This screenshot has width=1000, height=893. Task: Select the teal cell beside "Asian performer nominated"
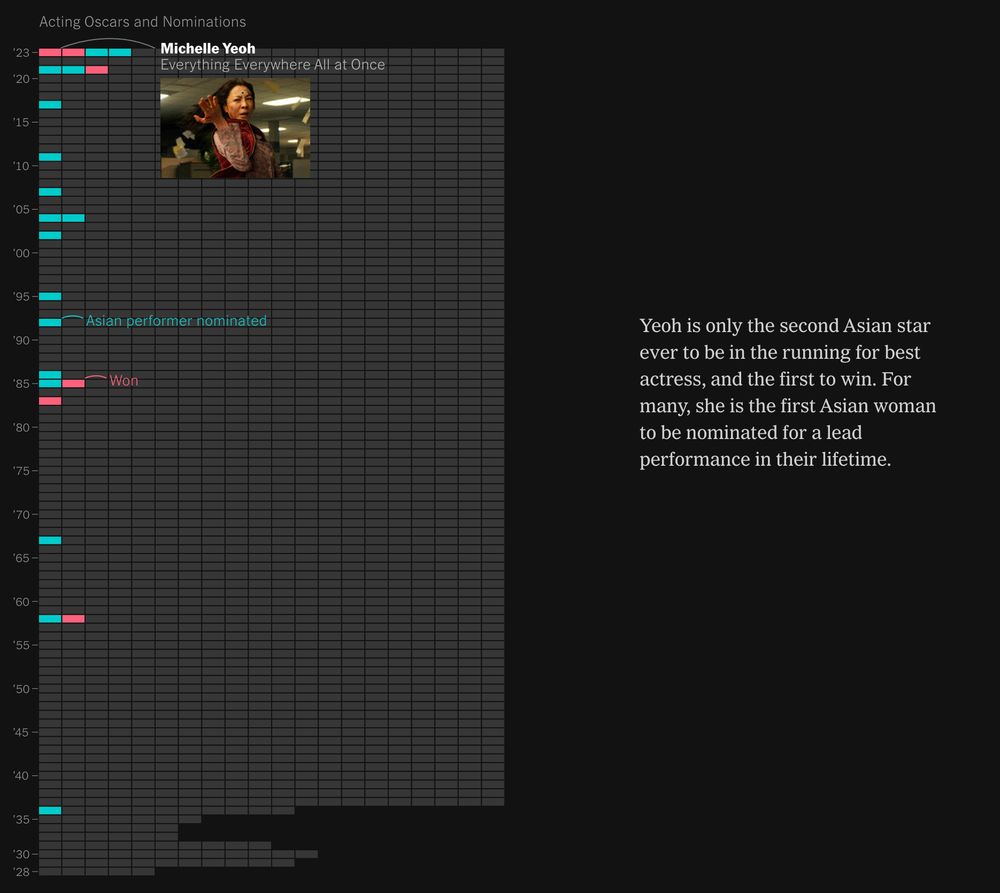click(50, 323)
